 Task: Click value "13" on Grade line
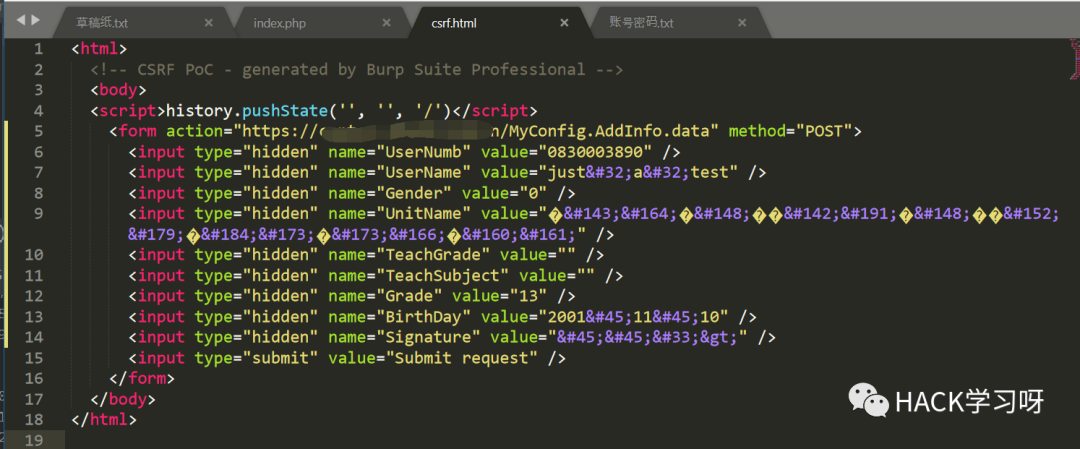pyautogui.click(x=529, y=296)
